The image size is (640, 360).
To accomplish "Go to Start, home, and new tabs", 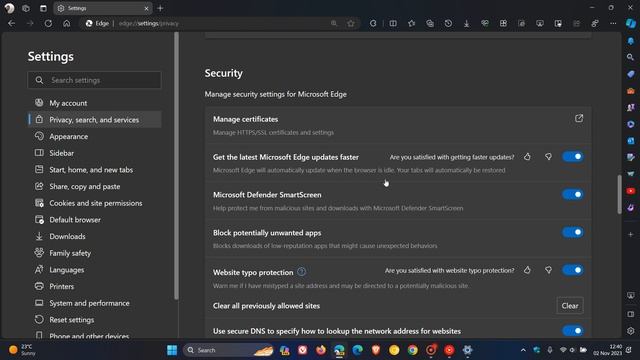I will 94,170.
